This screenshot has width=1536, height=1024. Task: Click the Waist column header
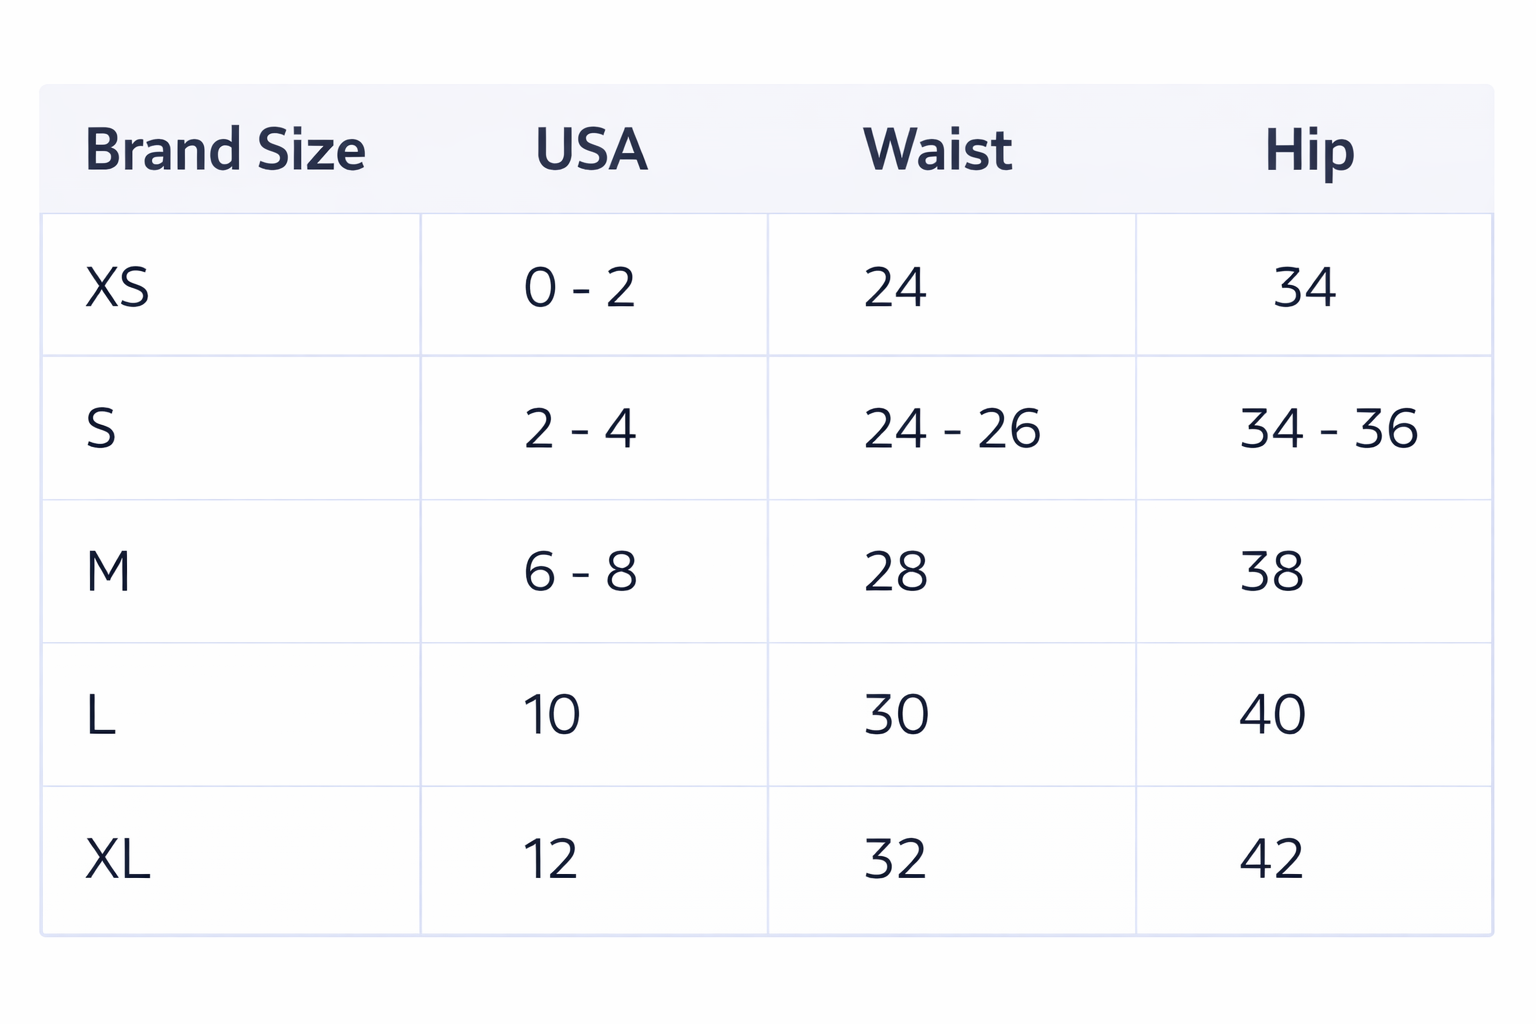click(937, 150)
